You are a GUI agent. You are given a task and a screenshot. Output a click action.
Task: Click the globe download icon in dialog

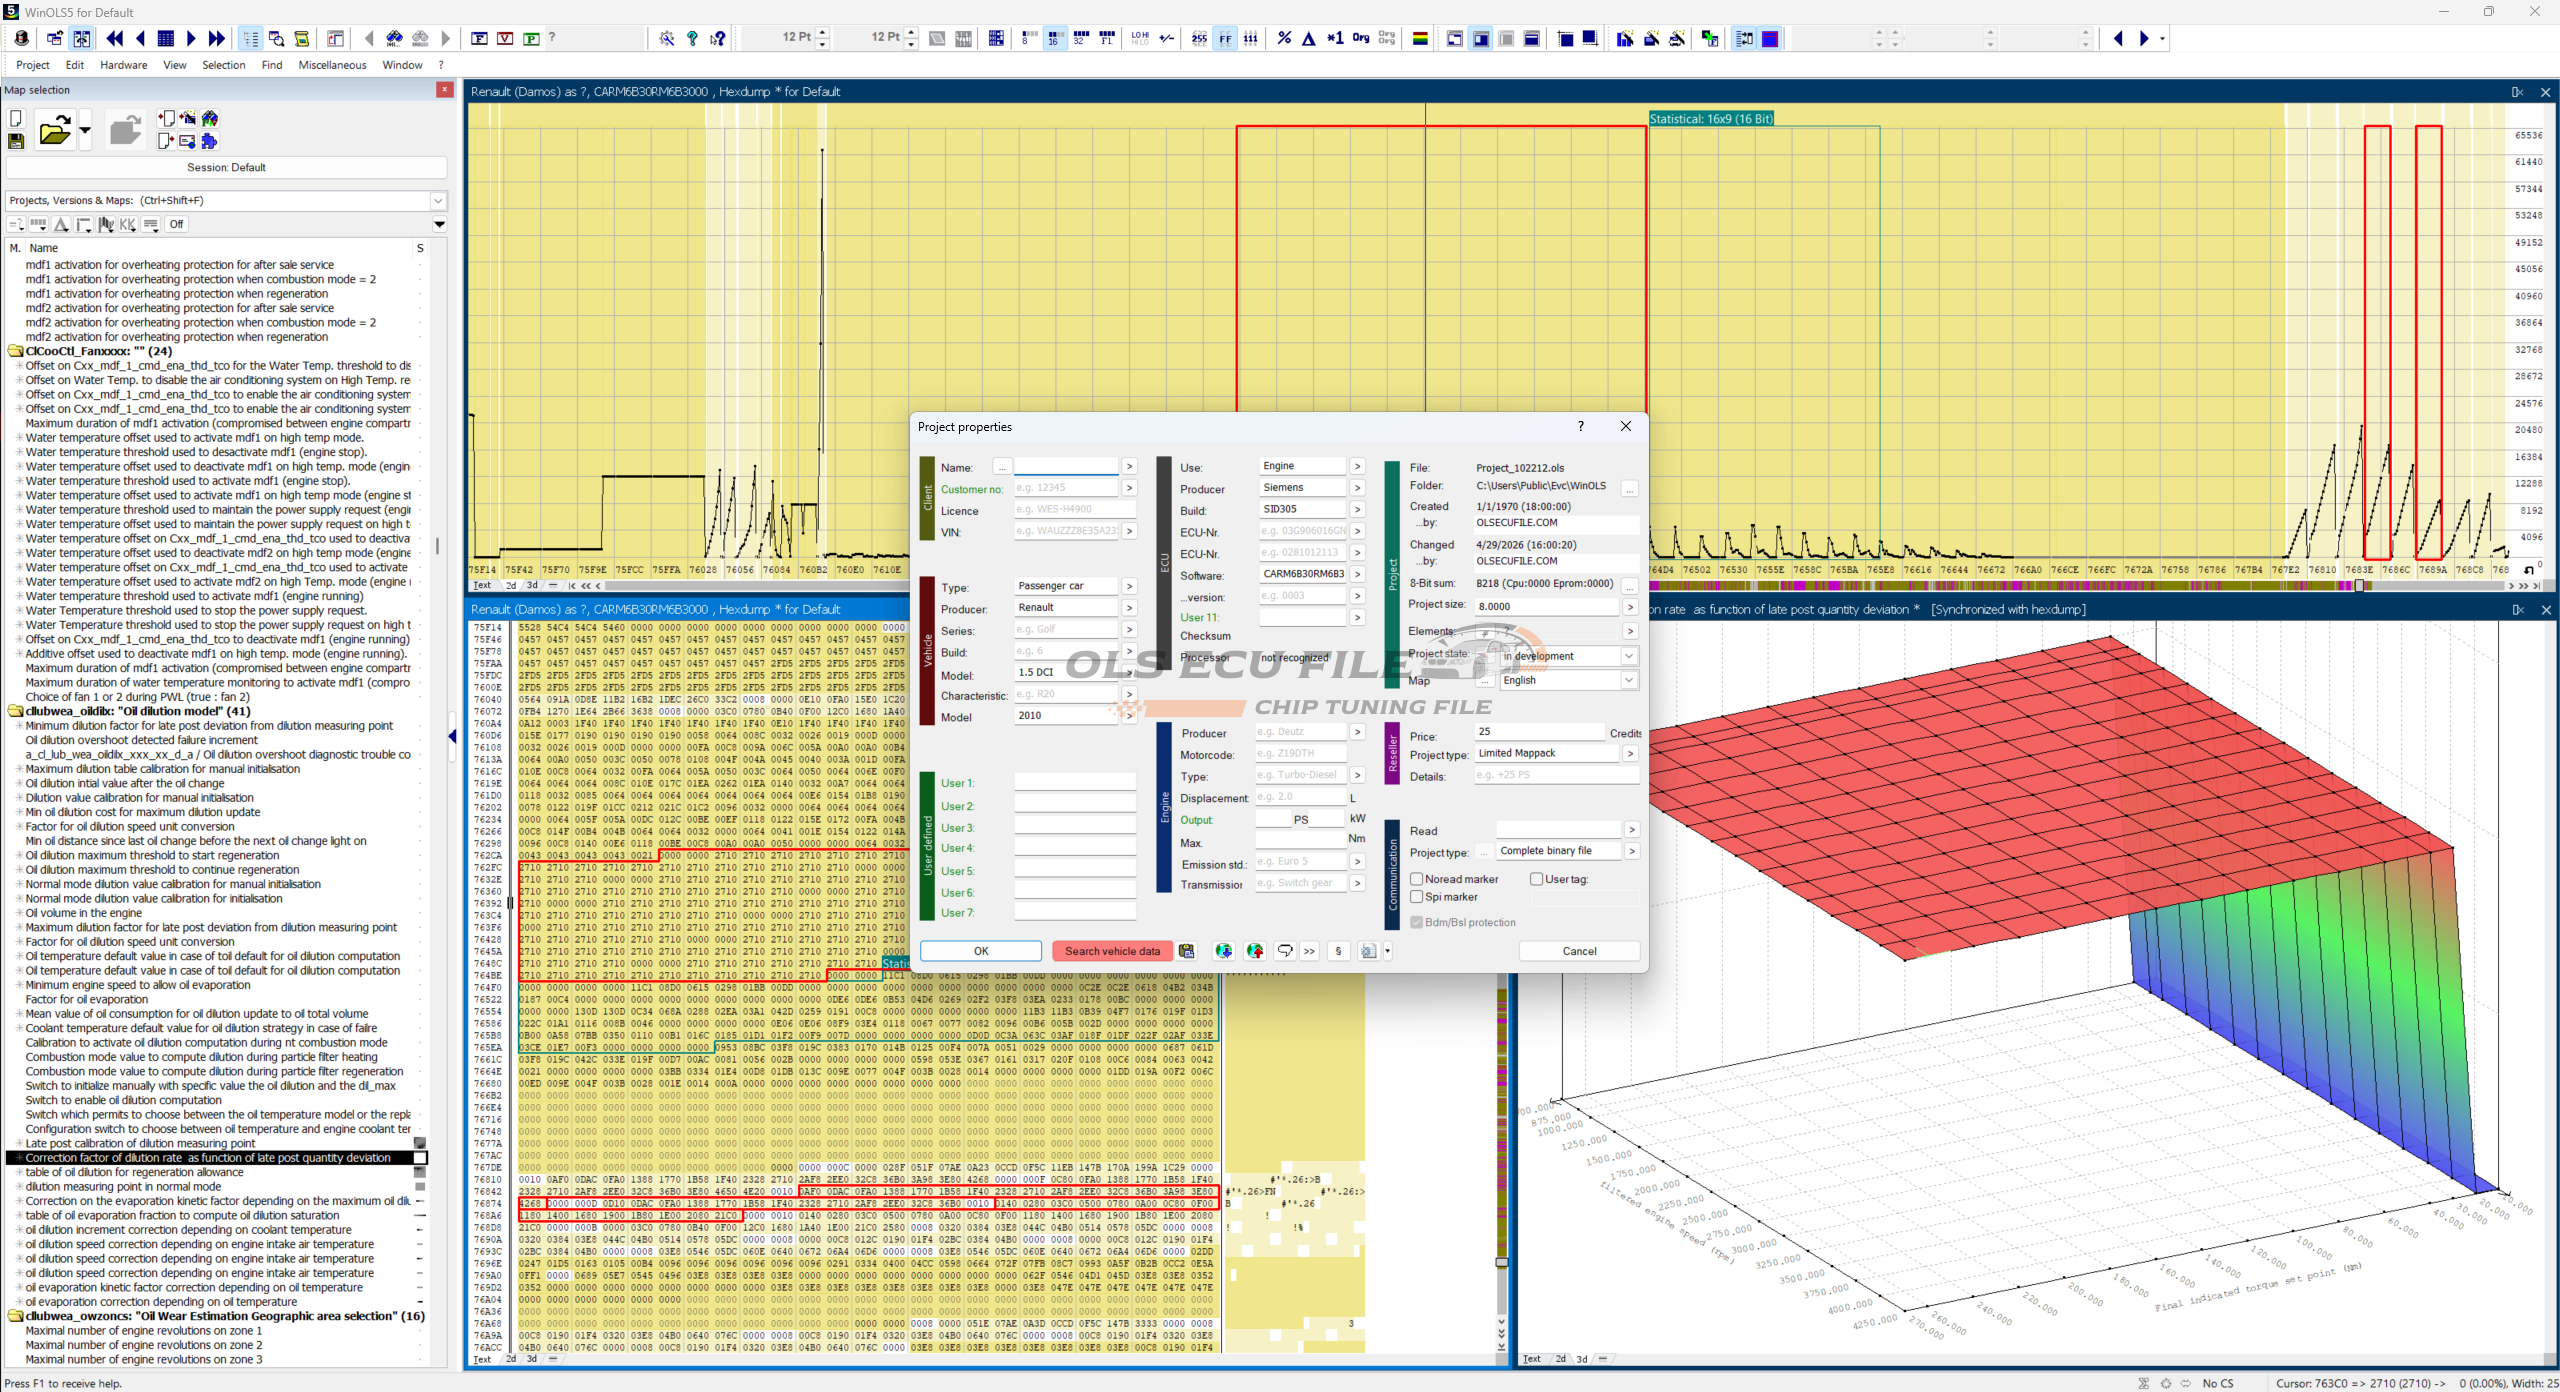coord(1224,951)
